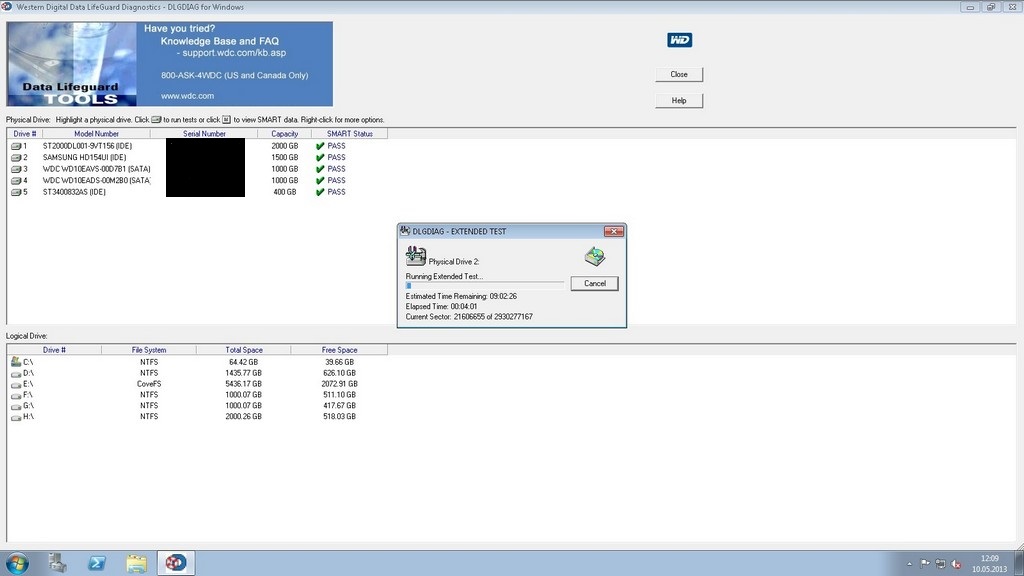Click the Samsung HD154UI drive icon

[x=16, y=157]
